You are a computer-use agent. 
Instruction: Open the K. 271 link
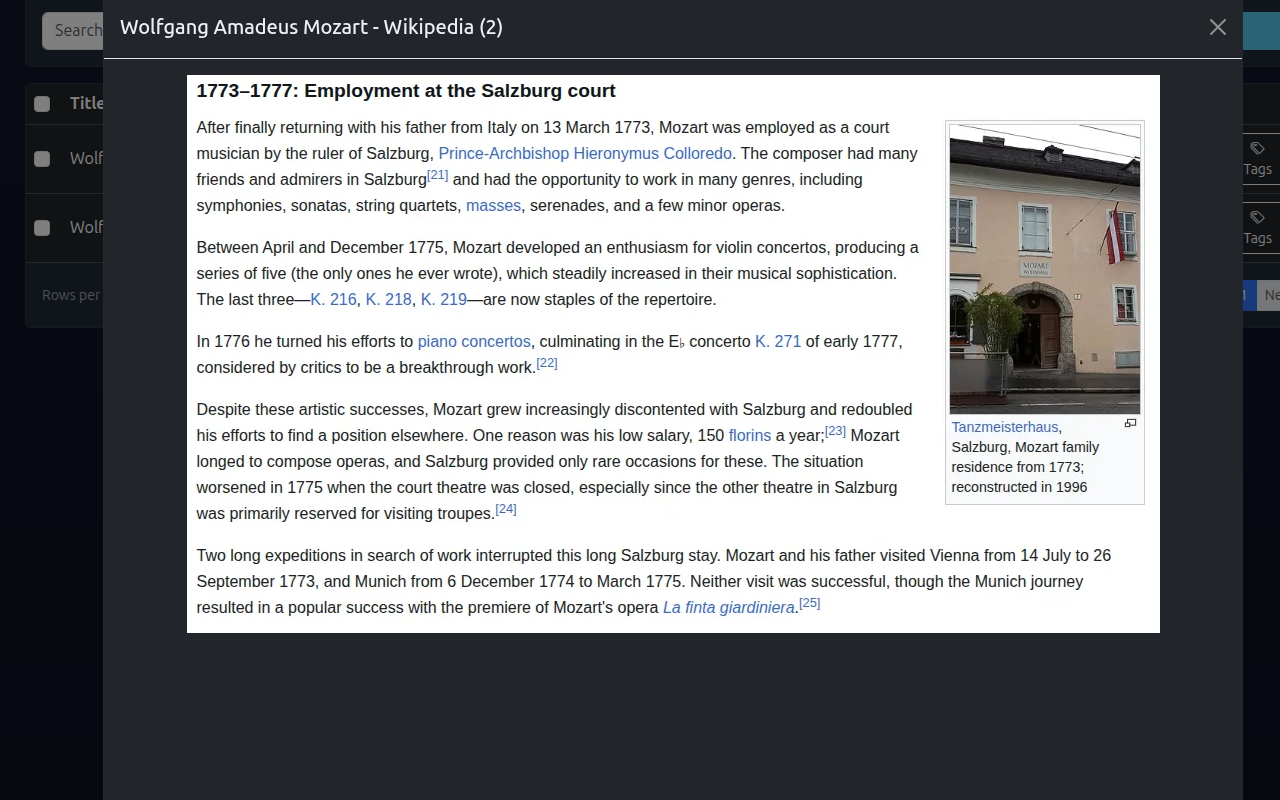click(x=778, y=341)
